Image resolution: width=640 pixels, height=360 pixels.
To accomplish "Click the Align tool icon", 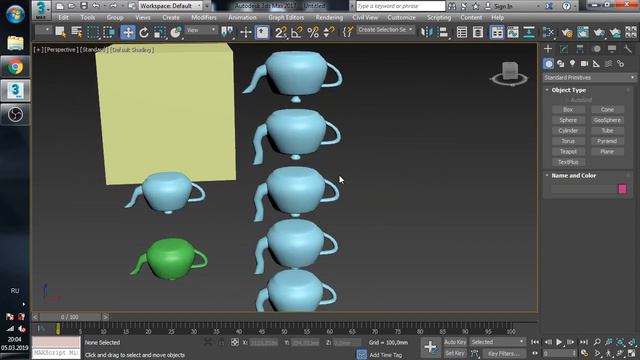I will (443, 32).
